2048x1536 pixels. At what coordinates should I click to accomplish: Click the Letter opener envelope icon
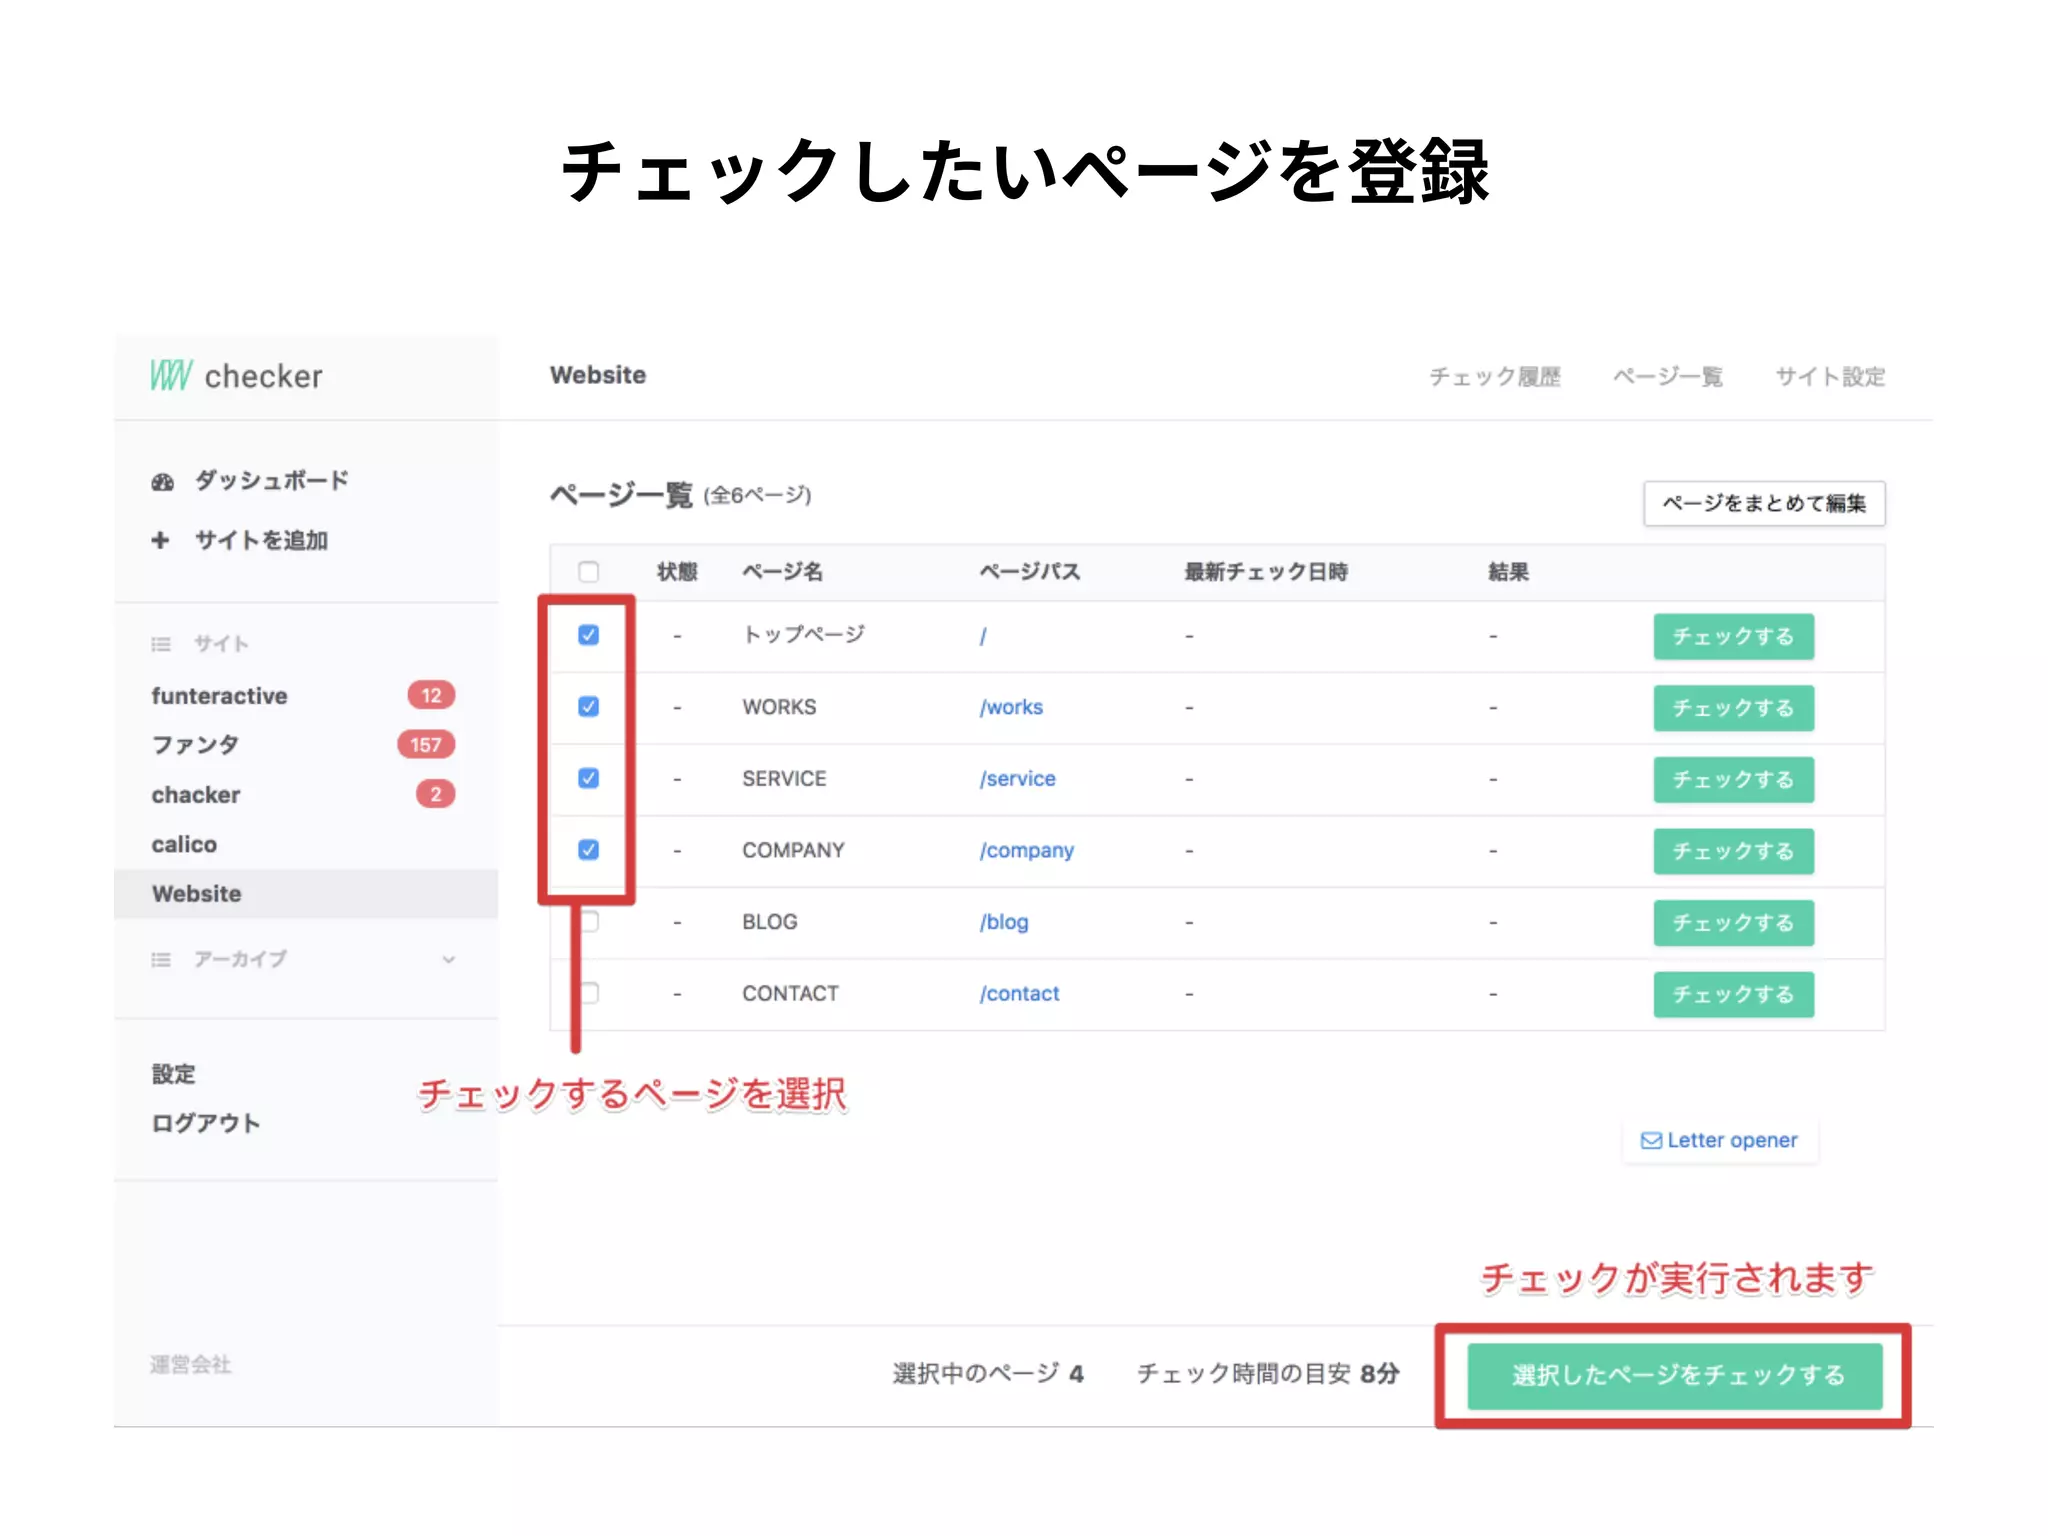point(1651,1141)
